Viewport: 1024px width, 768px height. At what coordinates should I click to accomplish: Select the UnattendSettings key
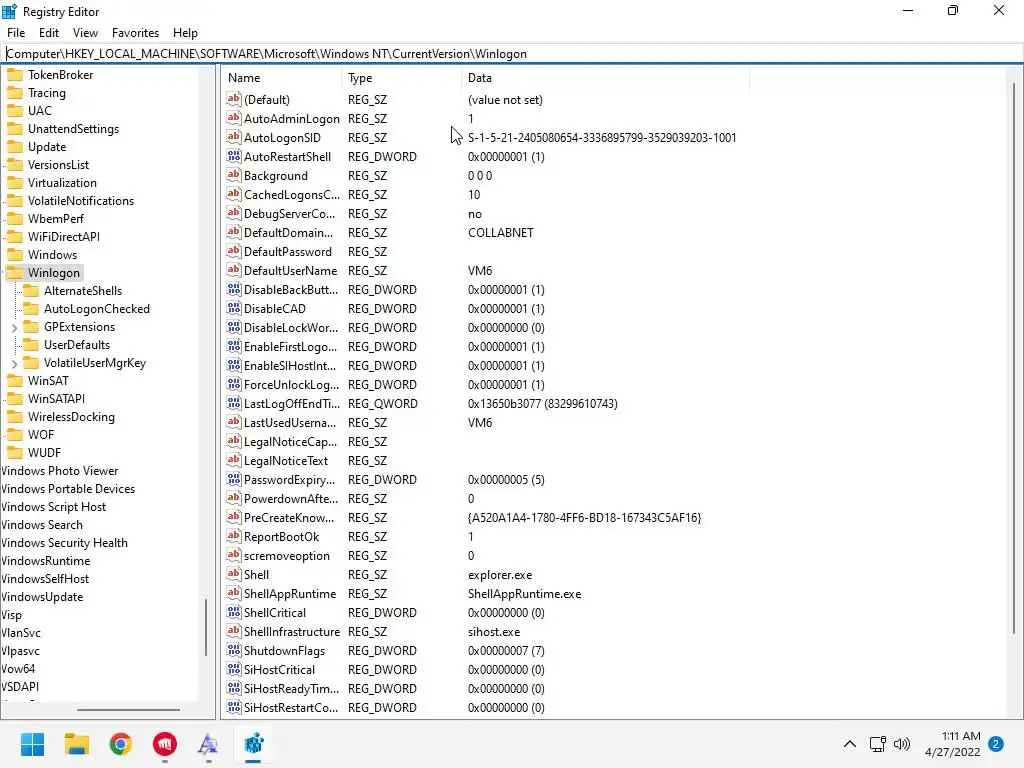tap(73, 129)
